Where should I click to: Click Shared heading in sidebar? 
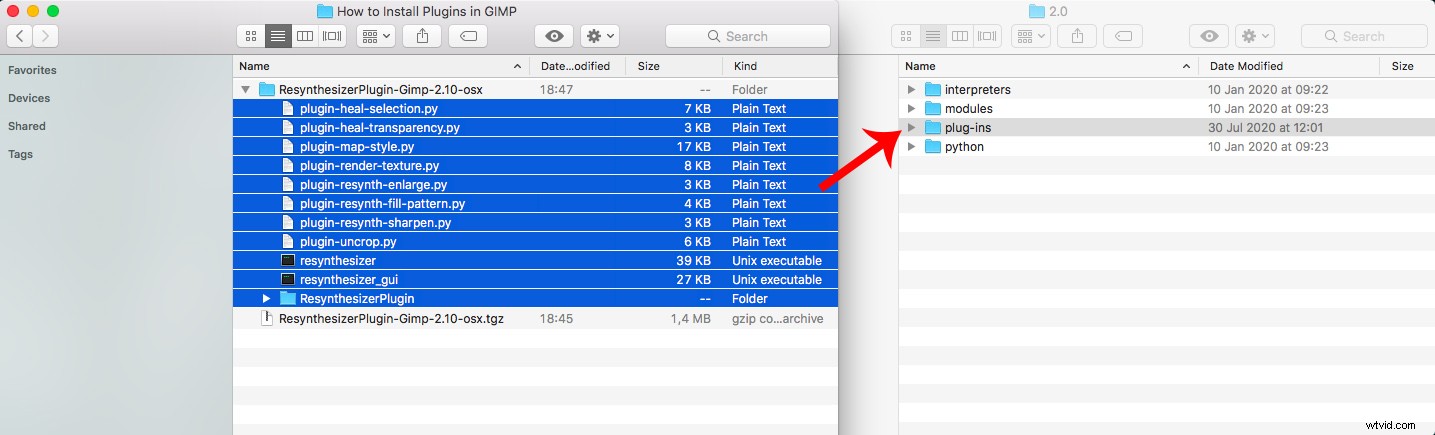click(x=27, y=126)
